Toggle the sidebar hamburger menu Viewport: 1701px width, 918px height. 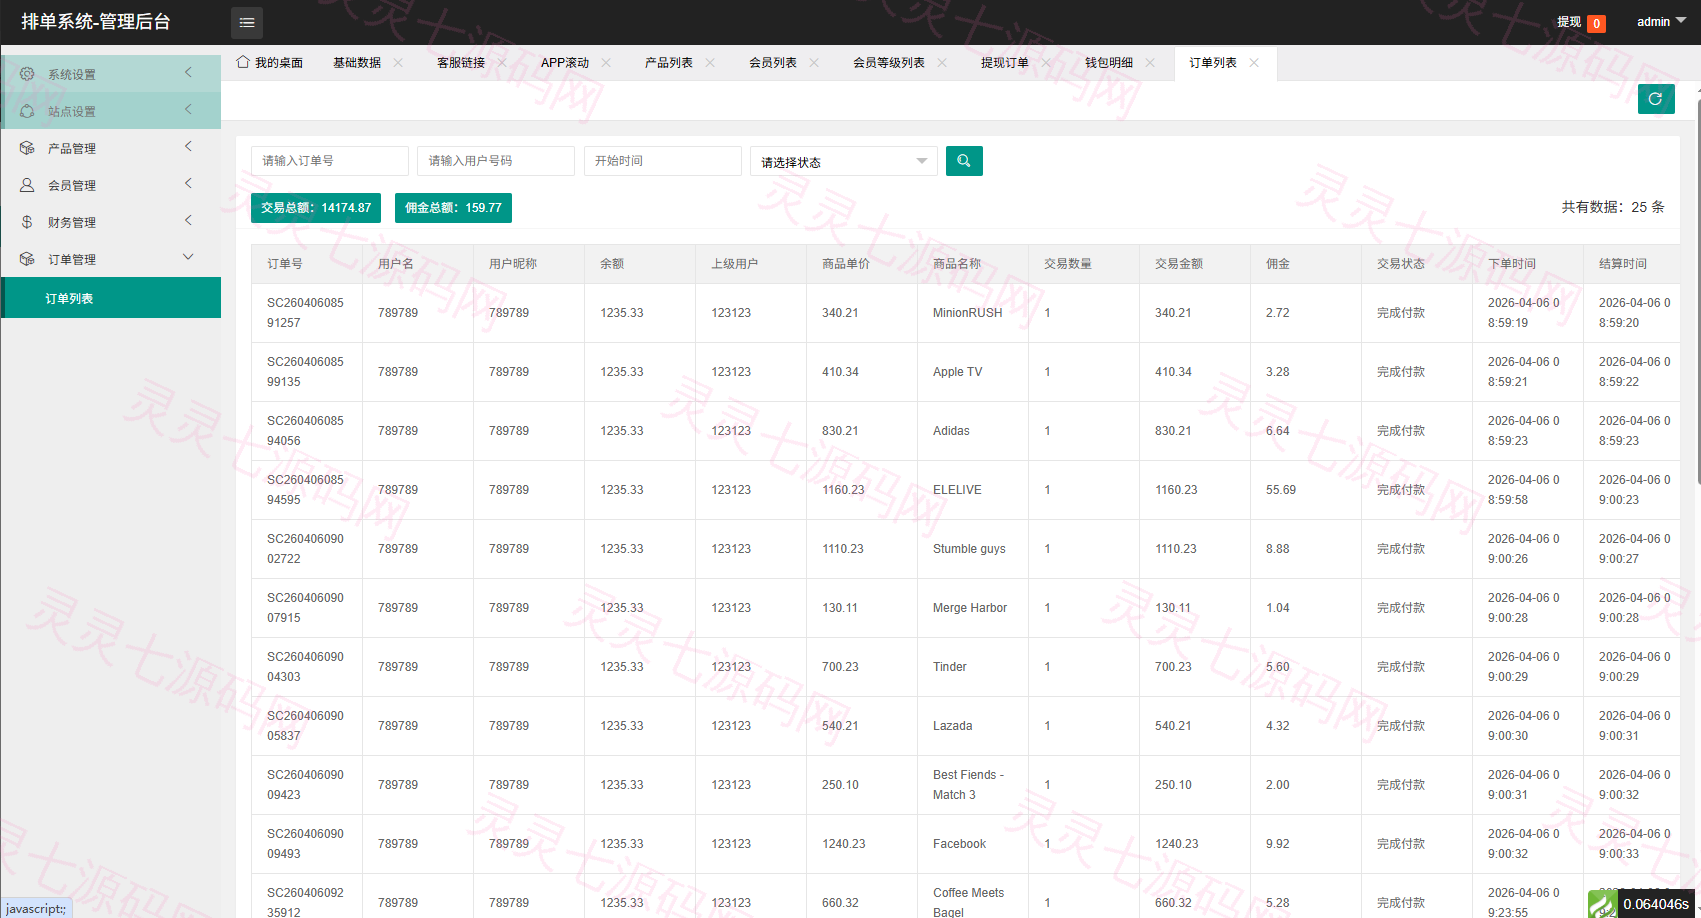(x=247, y=22)
